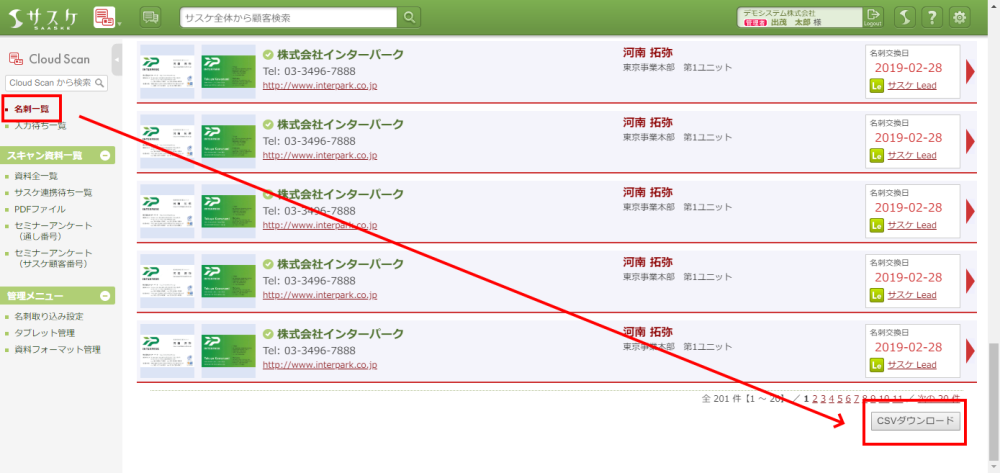1000x473 pixels.
Task: Open PDFファイル in the sidebar
Action: point(40,209)
